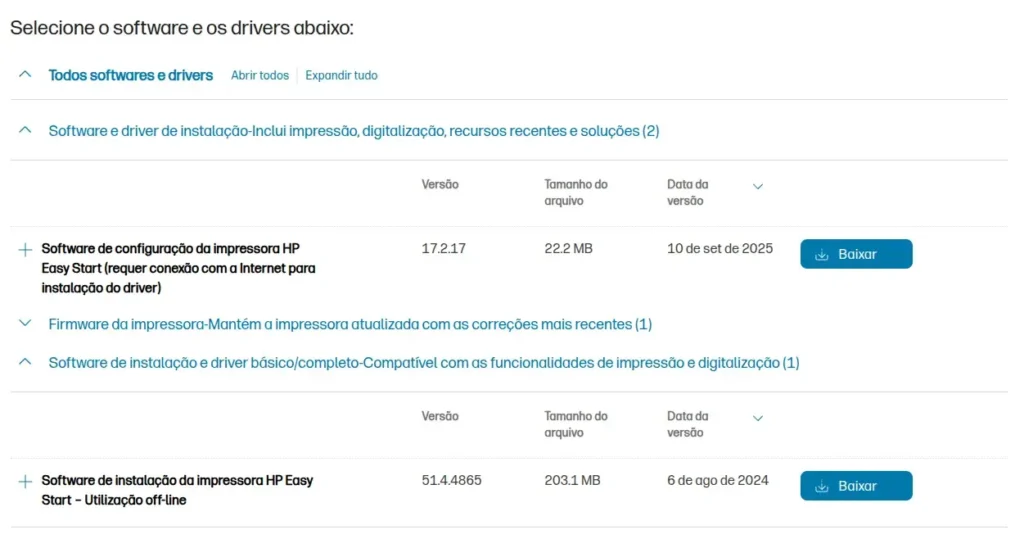
Task: Sort by Data da versão arrow in second table
Action: pyautogui.click(x=758, y=418)
